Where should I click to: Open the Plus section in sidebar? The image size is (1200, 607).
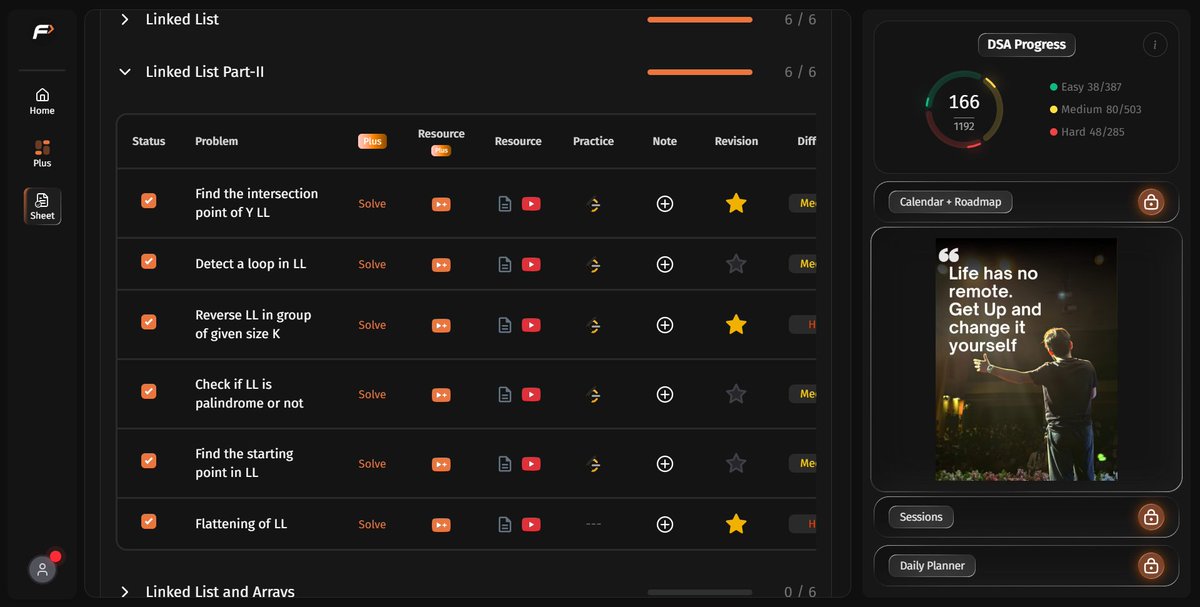point(42,153)
